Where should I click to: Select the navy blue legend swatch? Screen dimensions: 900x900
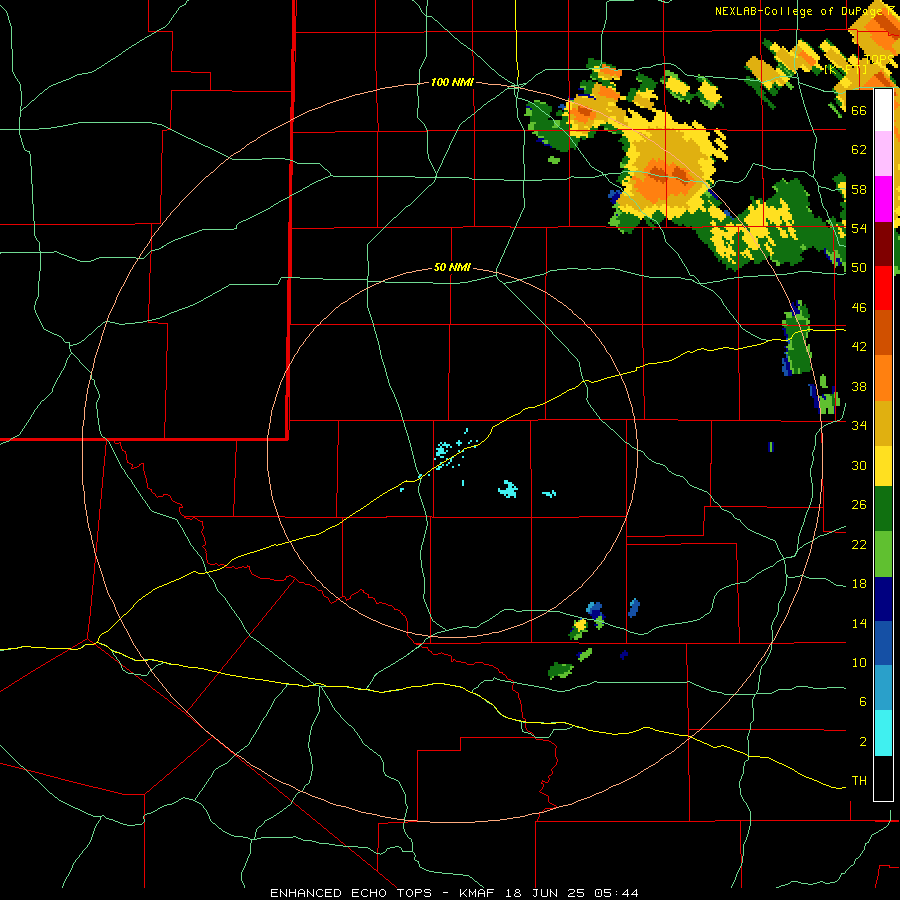(x=883, y=599)
